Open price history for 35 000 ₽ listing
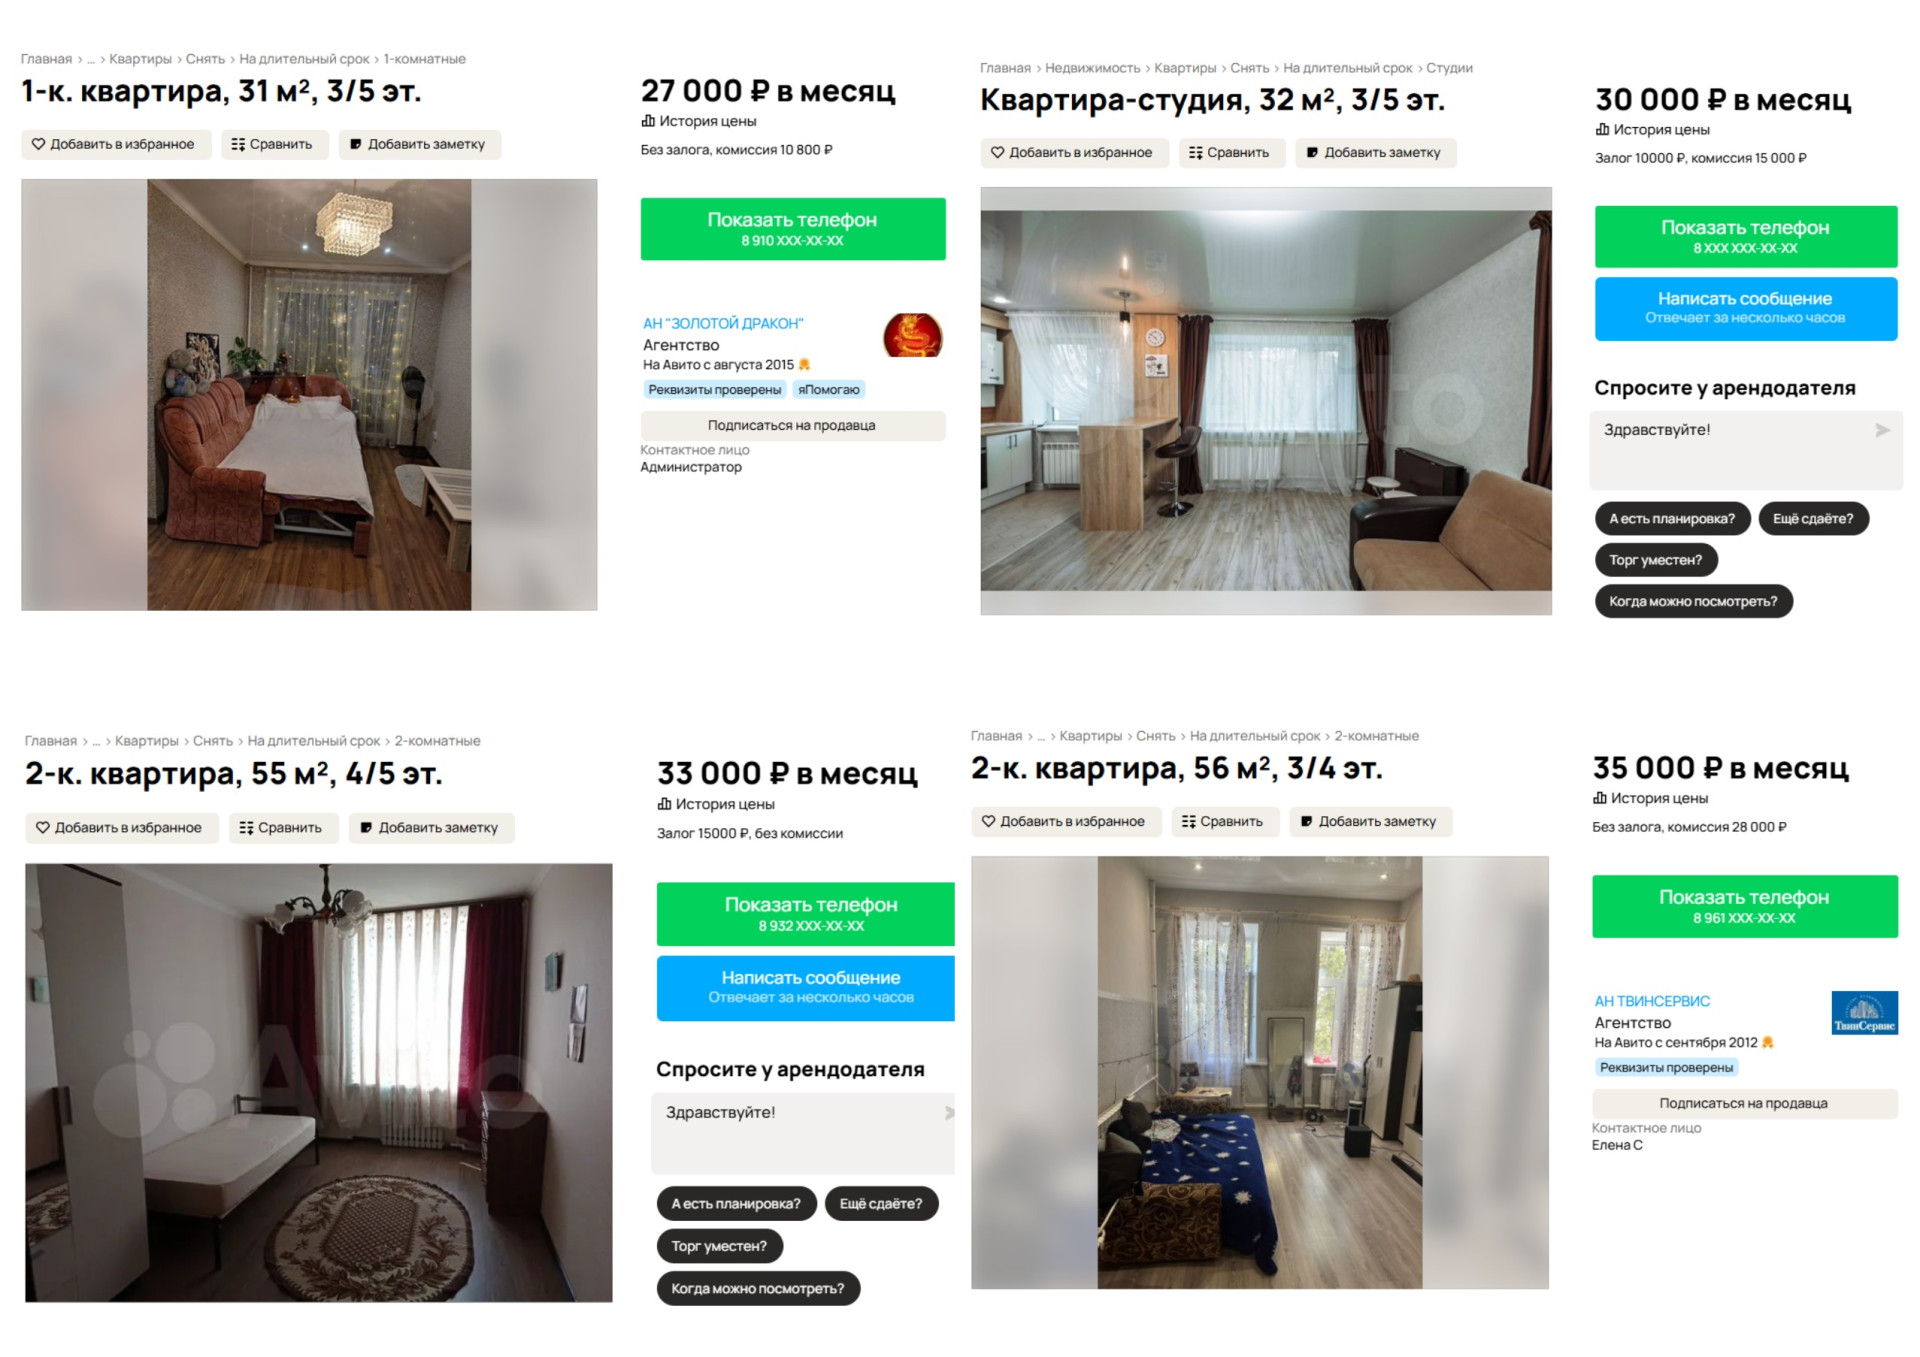This screenshot has width=1920, height=1357. tap(1651, 798)
